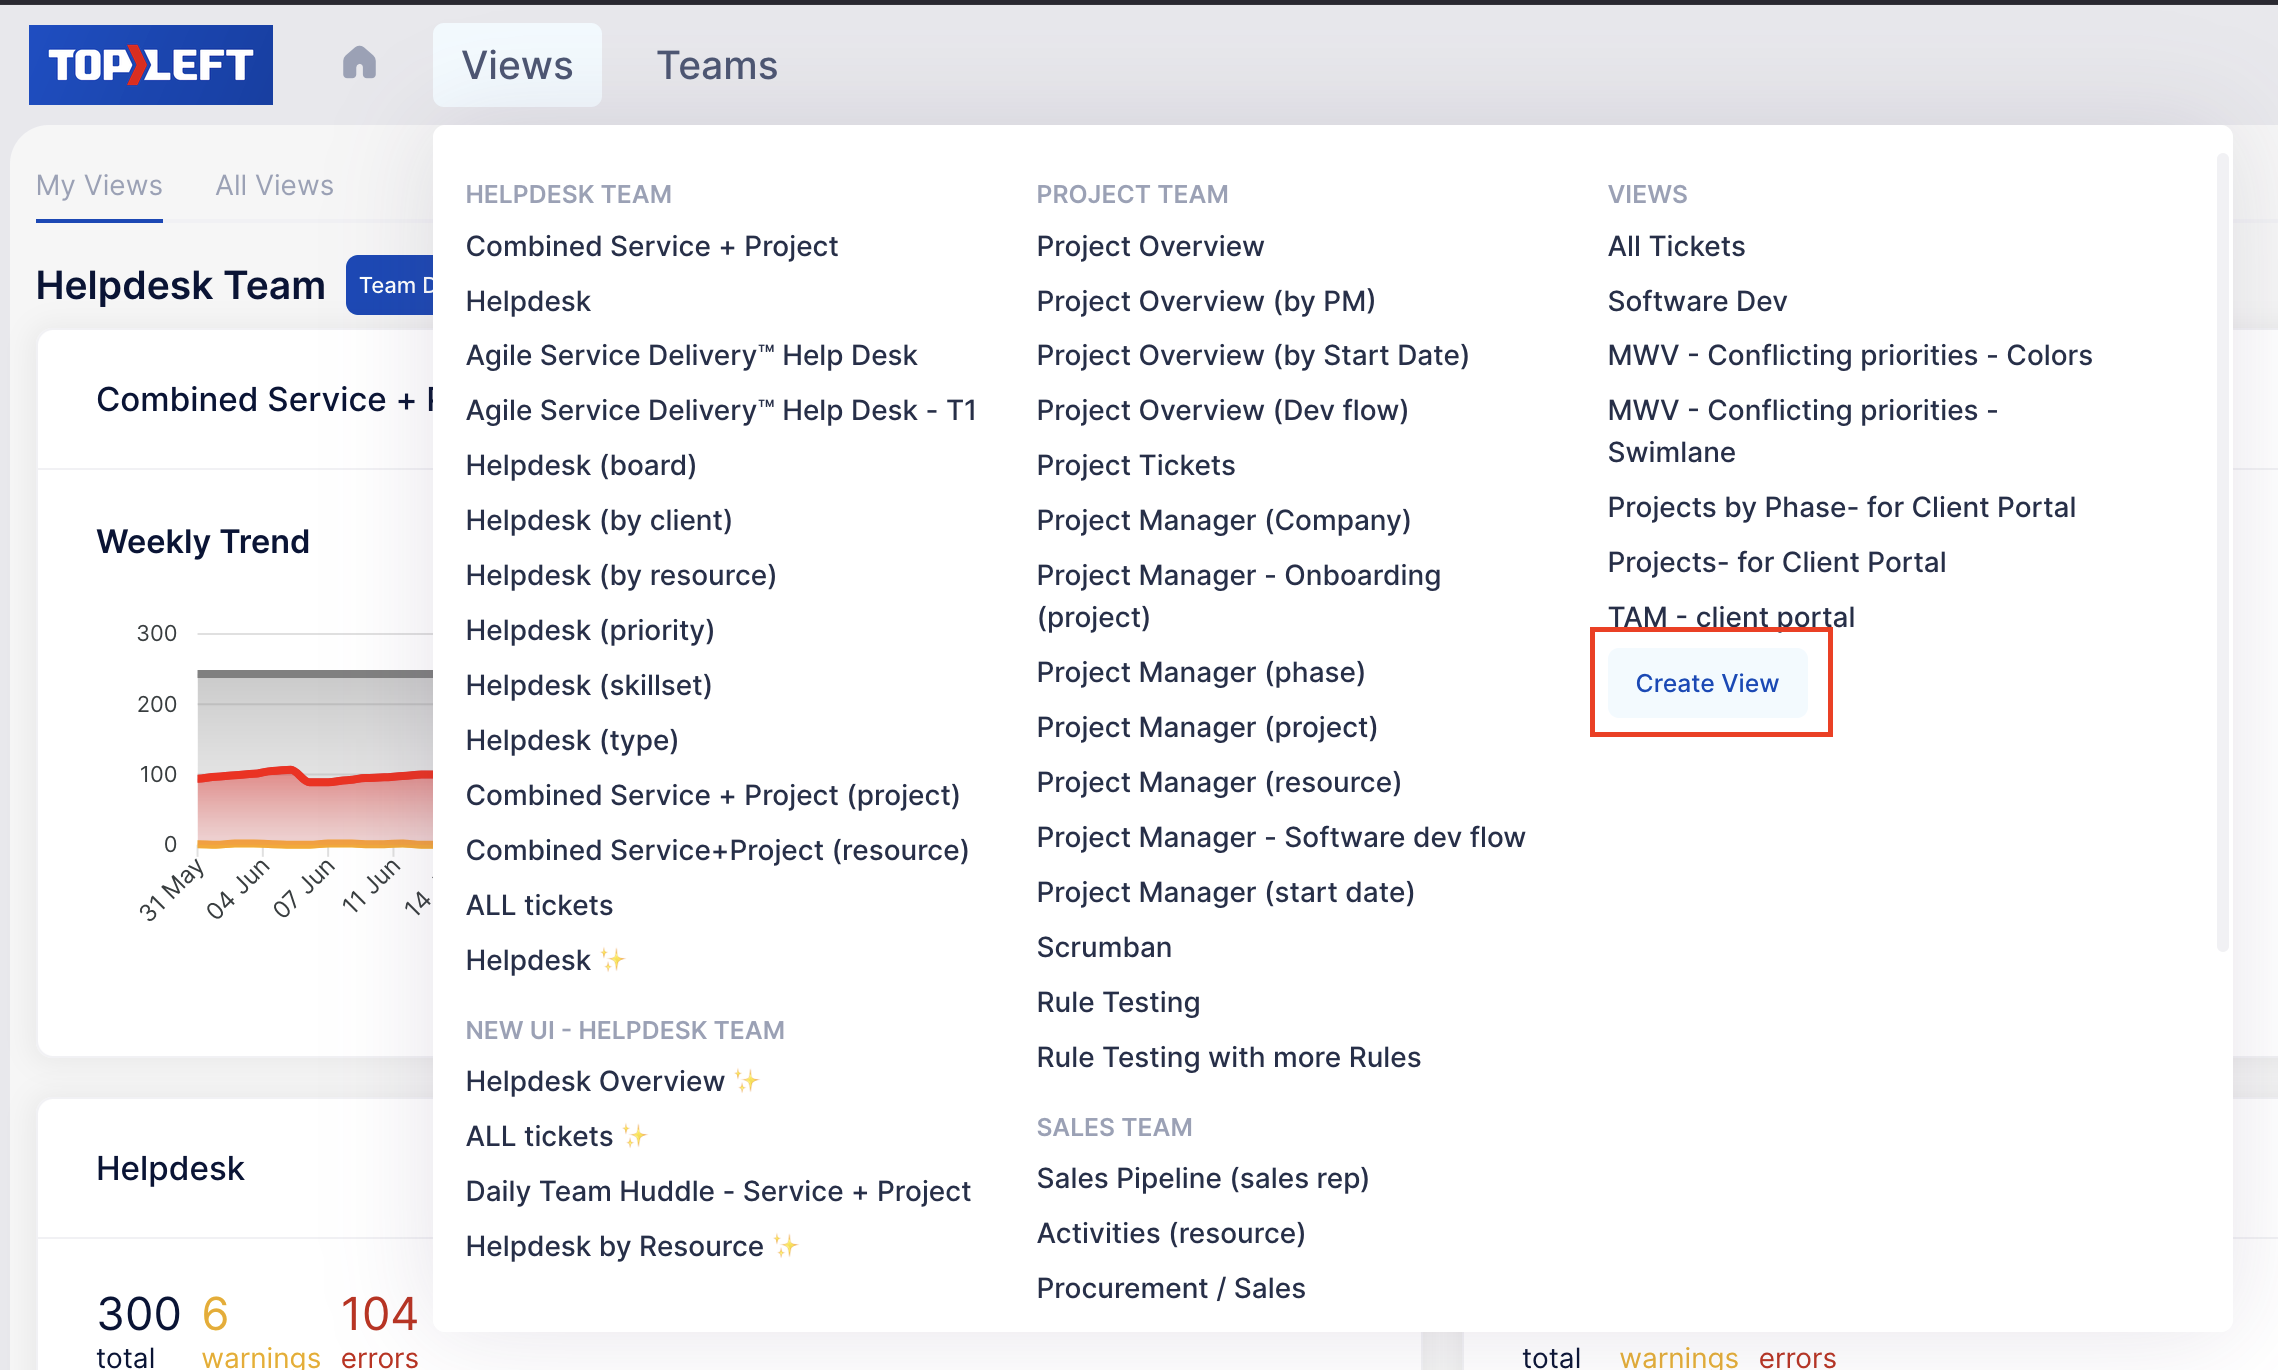Open Project Overview (by PM)
Viewport: 2278px width, 1370px height.
pos(1206,301)
